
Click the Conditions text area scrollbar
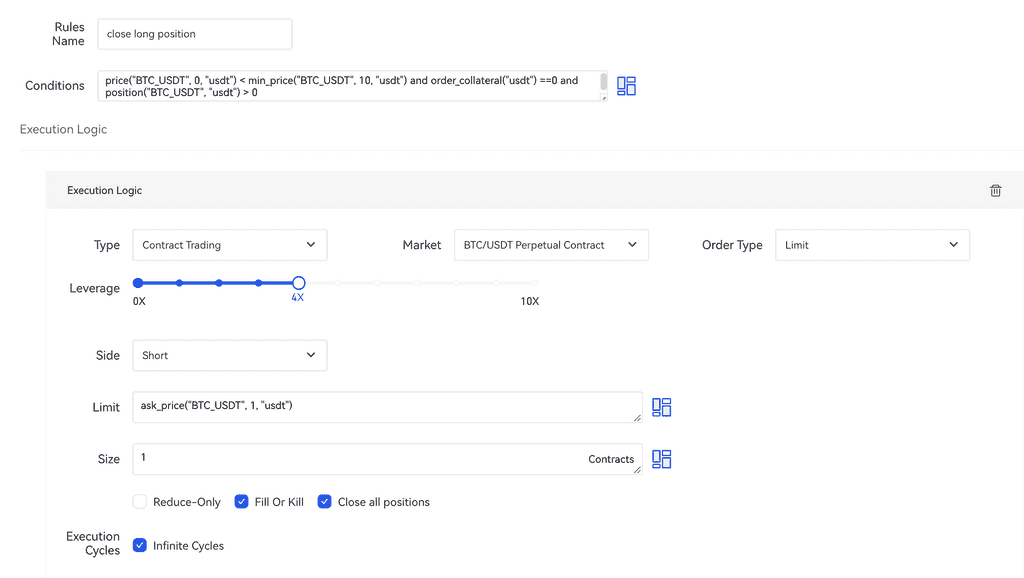pos(603,82)
